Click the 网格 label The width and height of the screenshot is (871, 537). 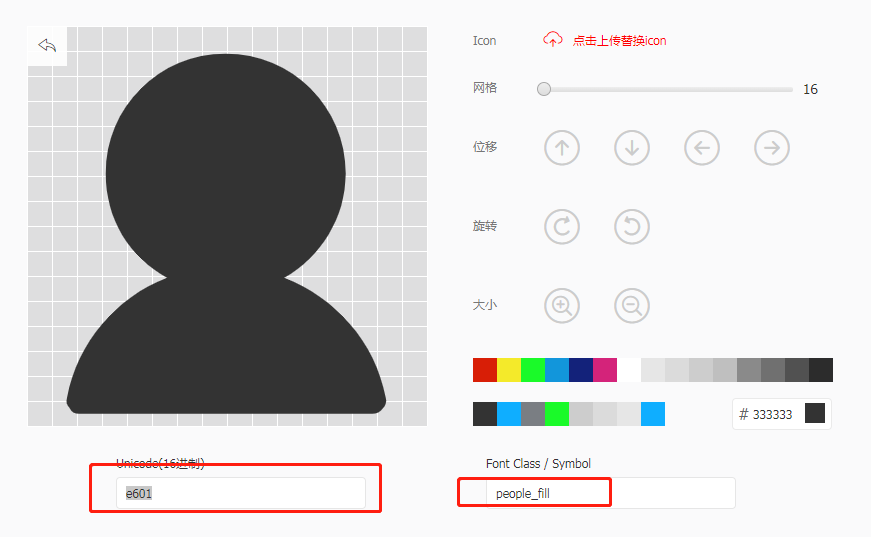(485, 88)
